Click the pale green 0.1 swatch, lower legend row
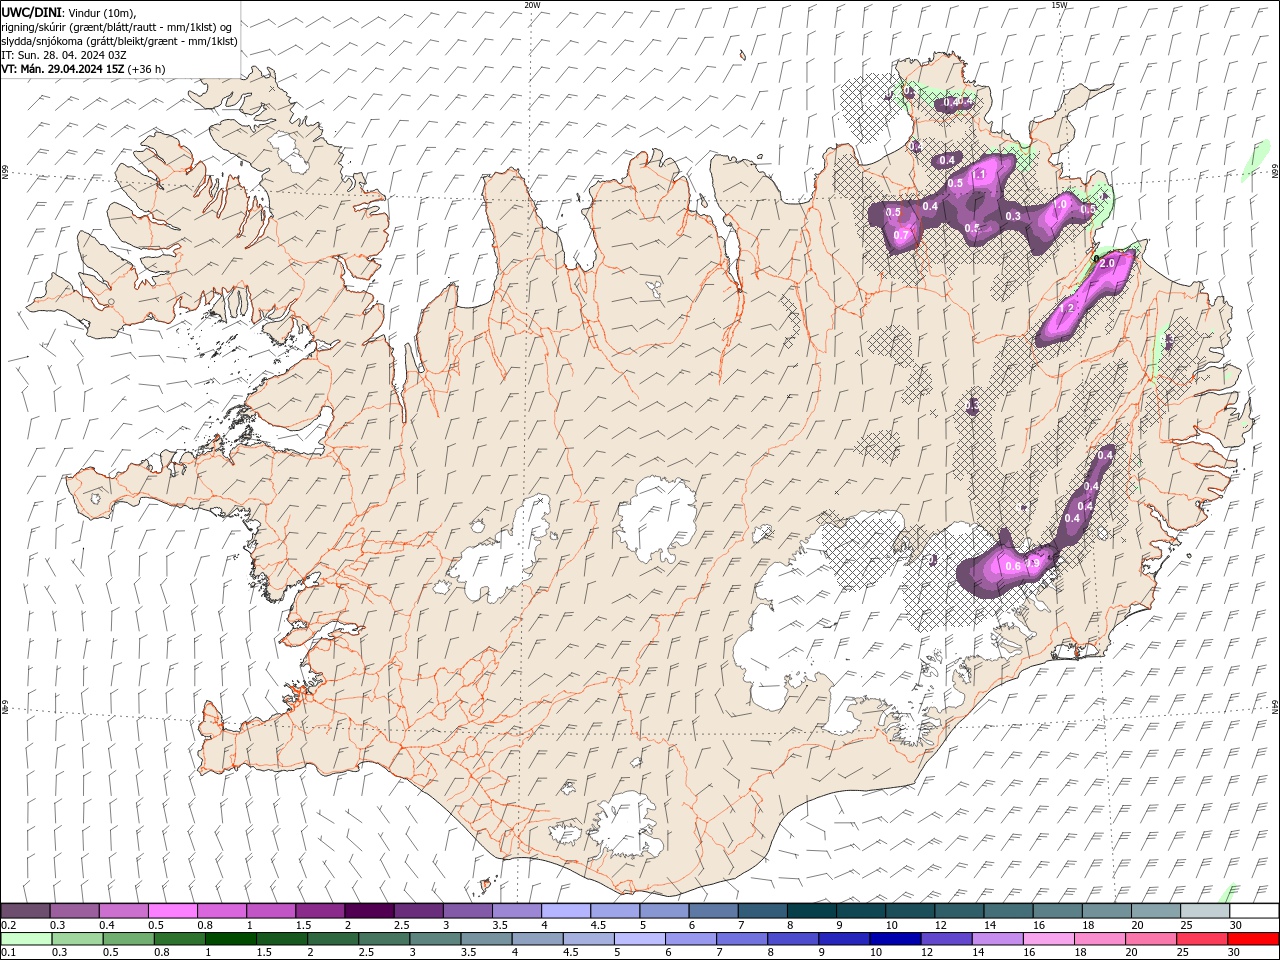Screen dimensions: 1280x960 click(x=27, y=939)
